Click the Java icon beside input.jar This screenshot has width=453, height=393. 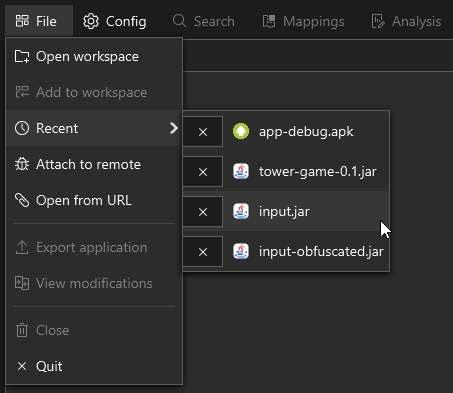[x=241, y=211]
